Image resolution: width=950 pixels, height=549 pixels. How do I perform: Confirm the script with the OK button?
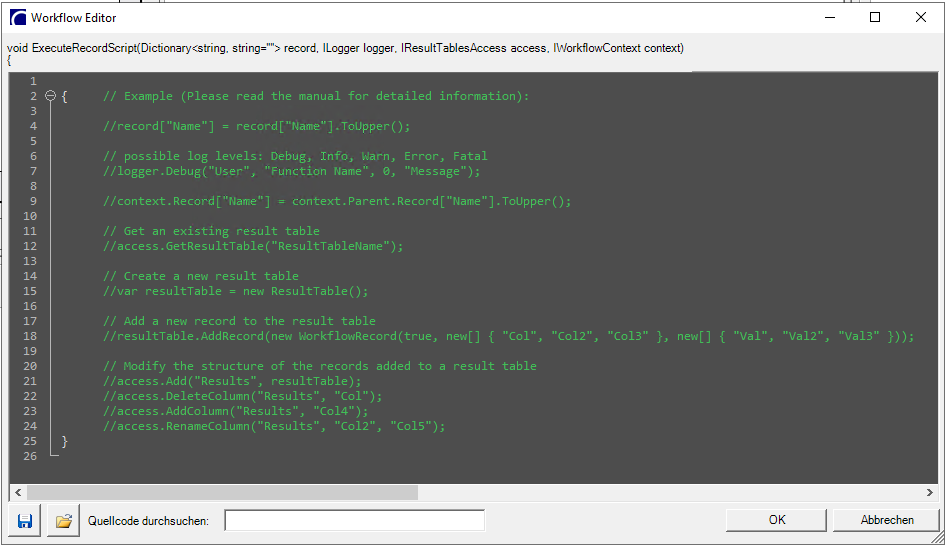pos(777,520)
